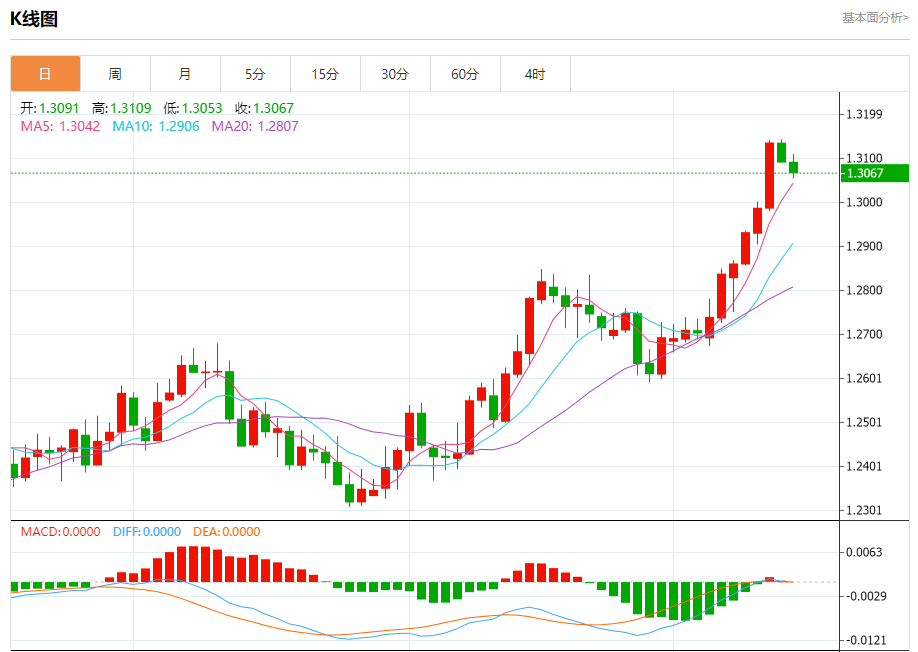This screenshot has width=918, height=652.
Task: Click the 开:1.3091 open value
Action: click(x=50, y=108)
